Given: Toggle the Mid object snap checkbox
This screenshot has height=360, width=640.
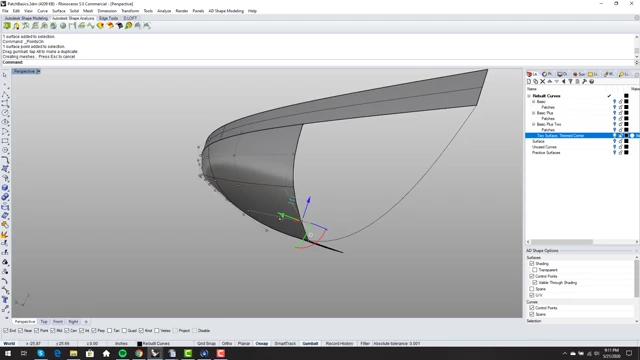Looking at the screenshot, I should (53, 331).
